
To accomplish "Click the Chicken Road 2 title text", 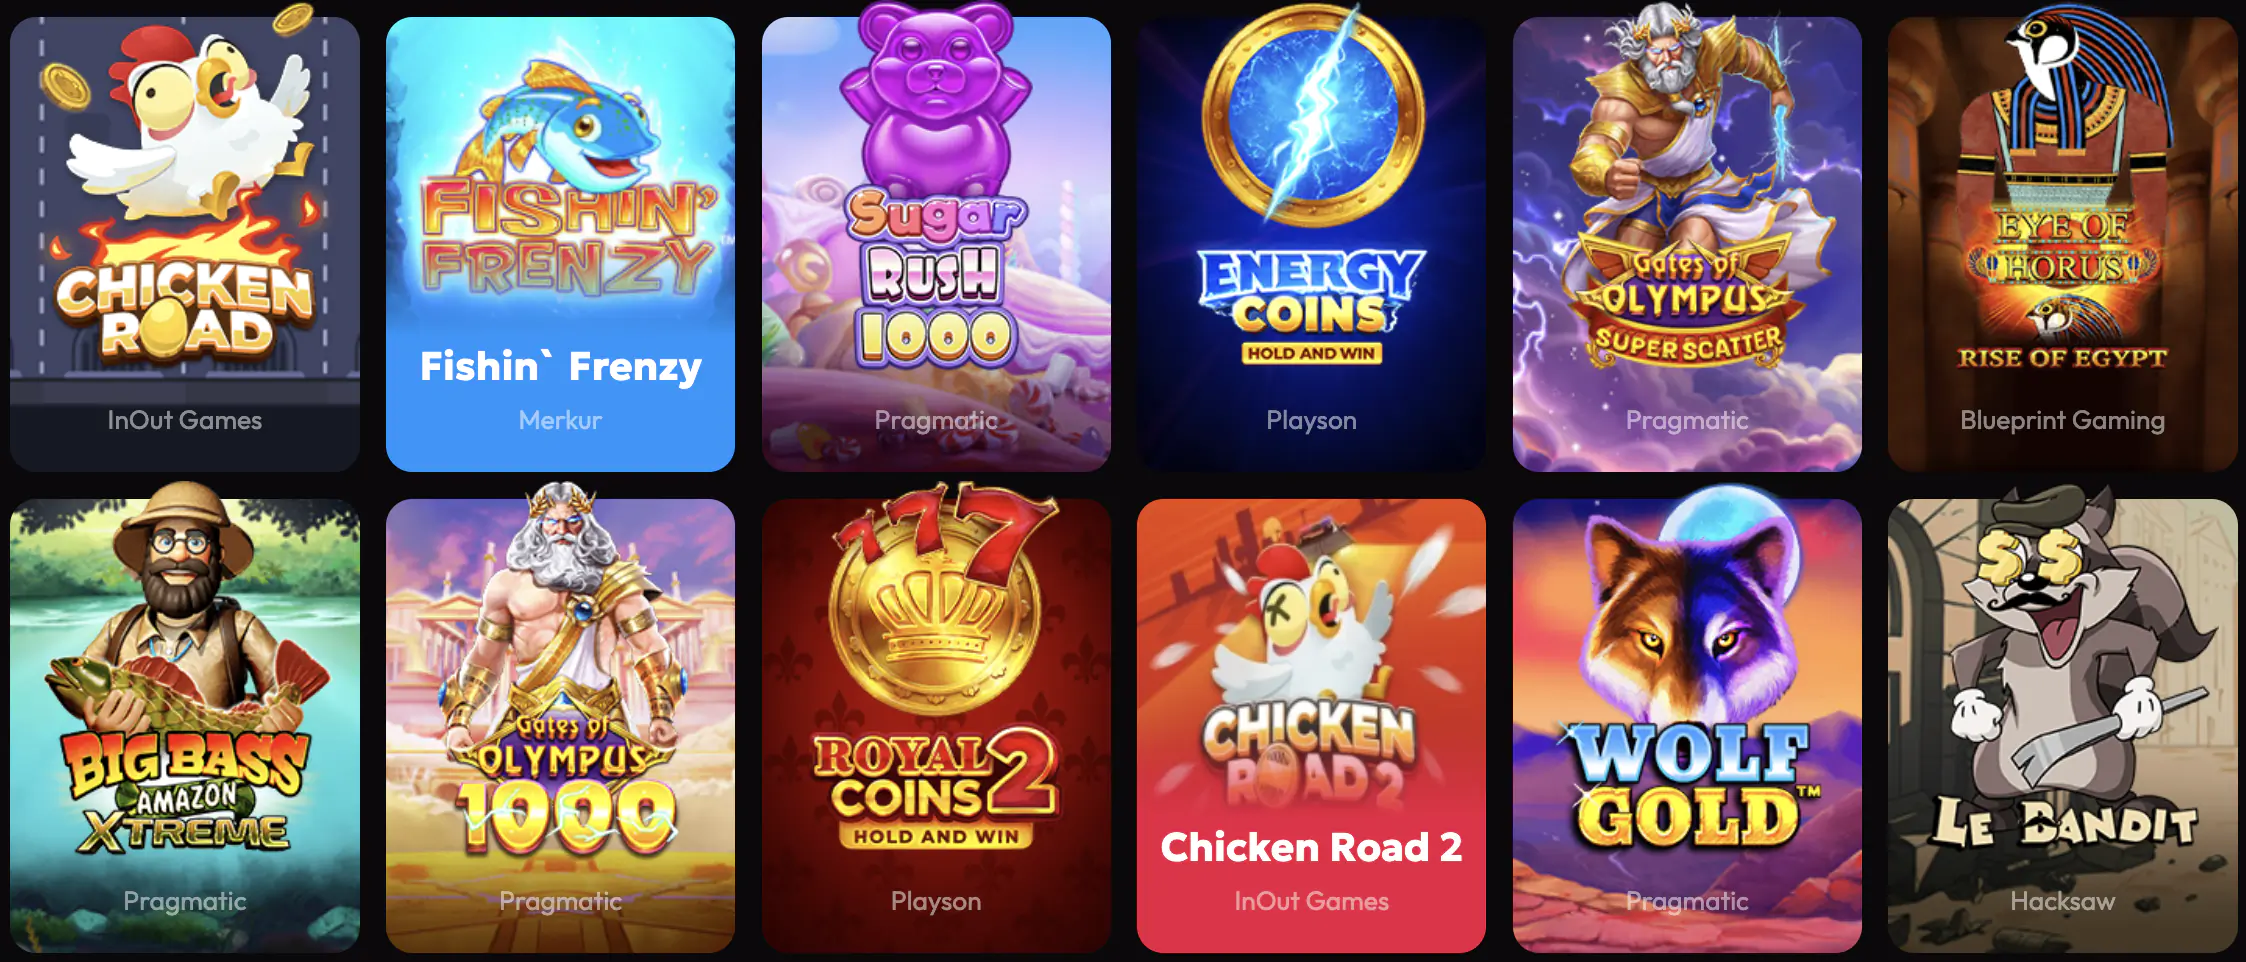I will [x=1311, y=848].
